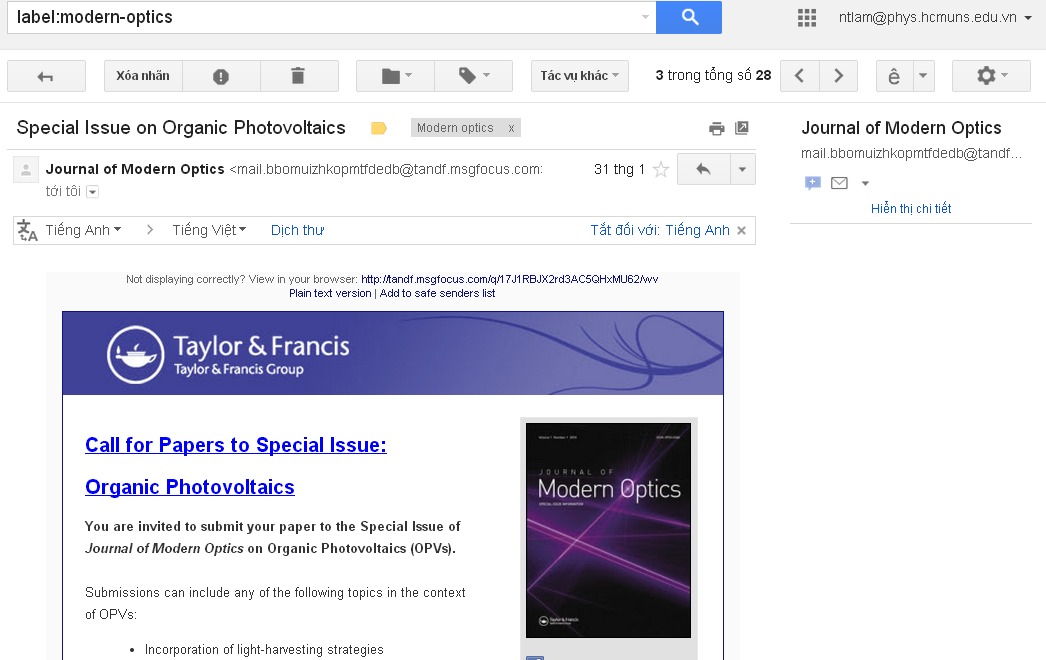Click the Taylor & Francis logo banner

(393, 353)
